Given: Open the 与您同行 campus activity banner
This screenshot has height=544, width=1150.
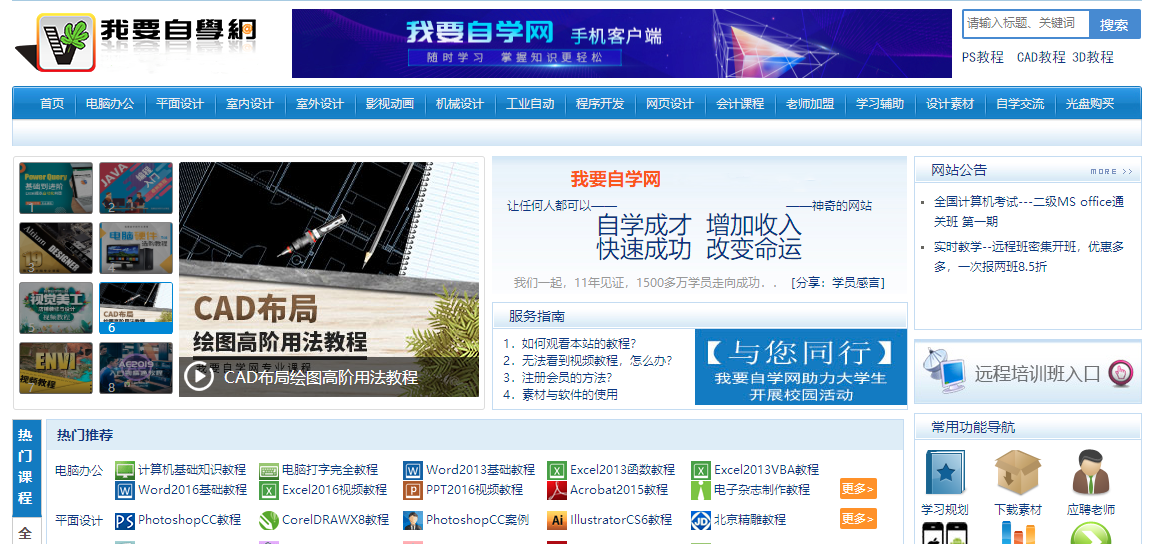Looking at the screenshot, I should point(801,367).
